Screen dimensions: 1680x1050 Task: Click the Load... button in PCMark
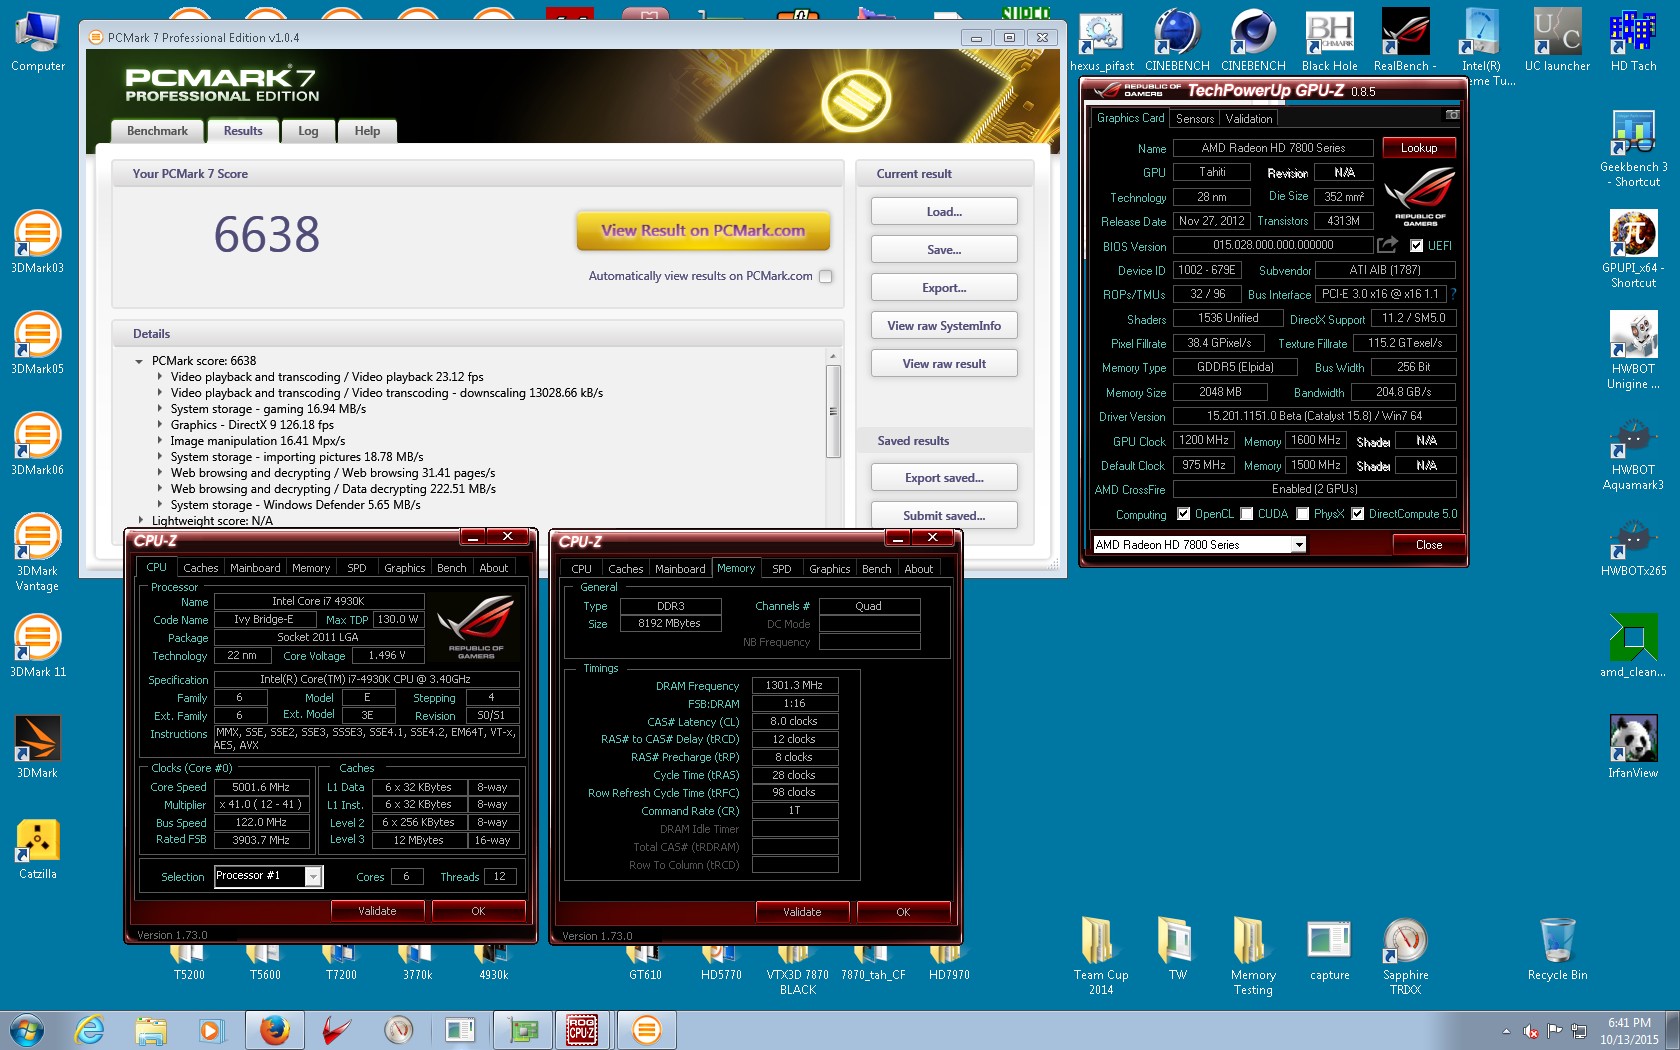coord(944,212)
